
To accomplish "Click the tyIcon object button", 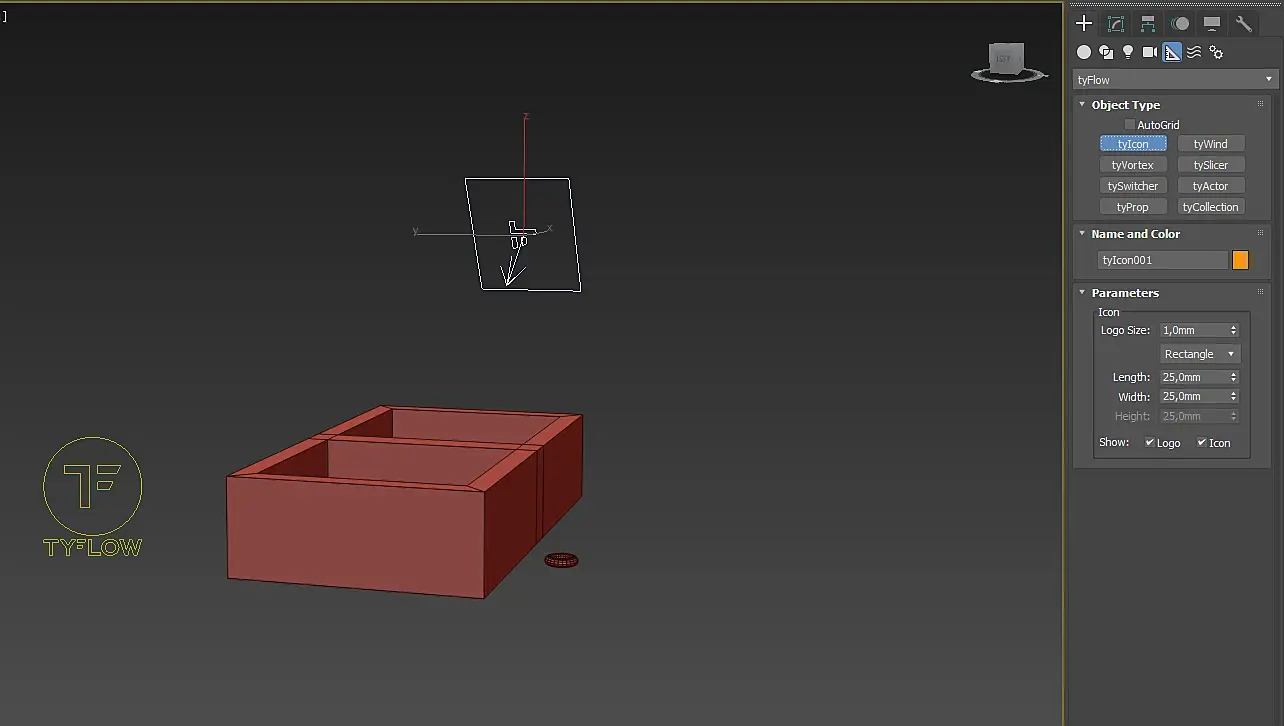I will 1133,144.
